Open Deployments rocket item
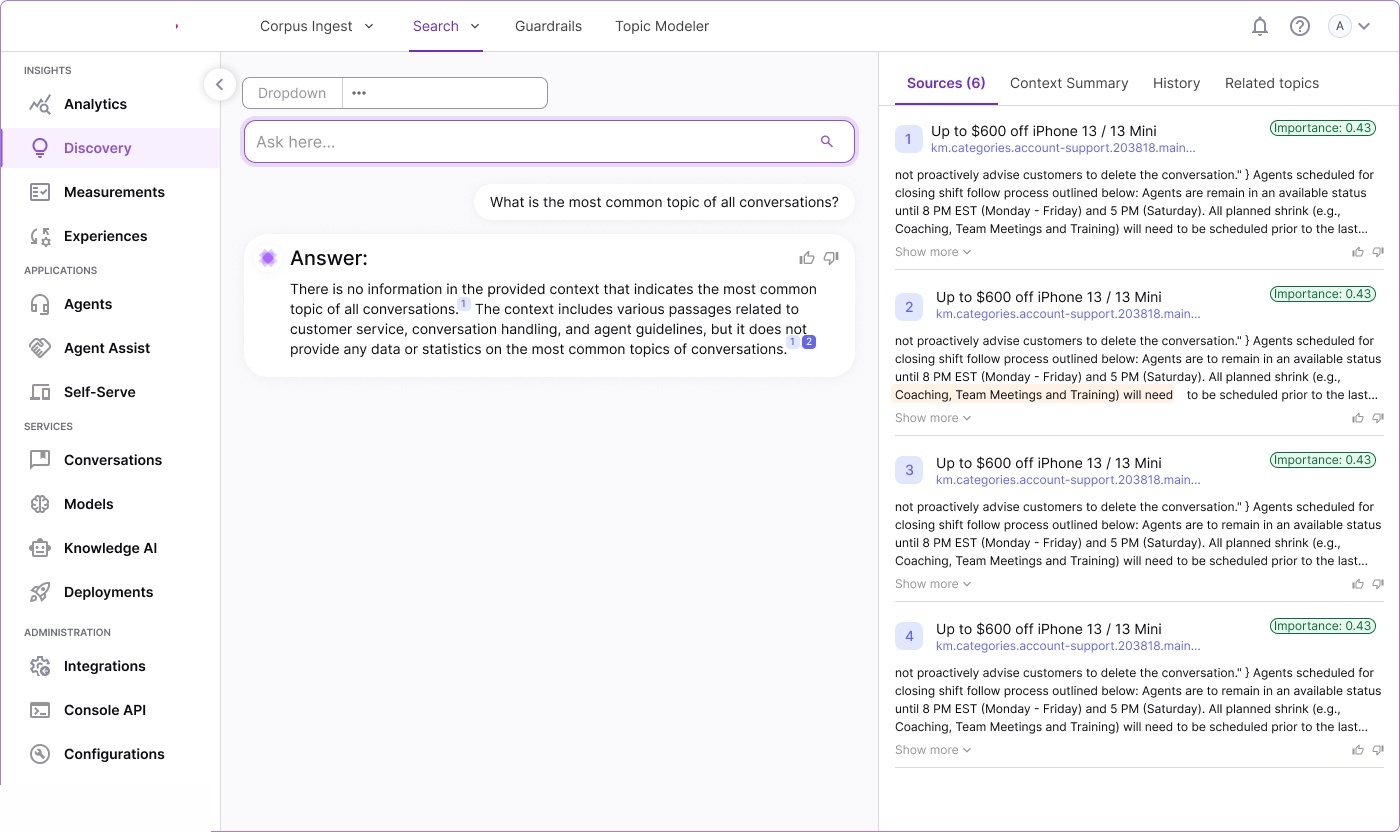This screenshot has width=1400, height=832. (x=108, y=592)
